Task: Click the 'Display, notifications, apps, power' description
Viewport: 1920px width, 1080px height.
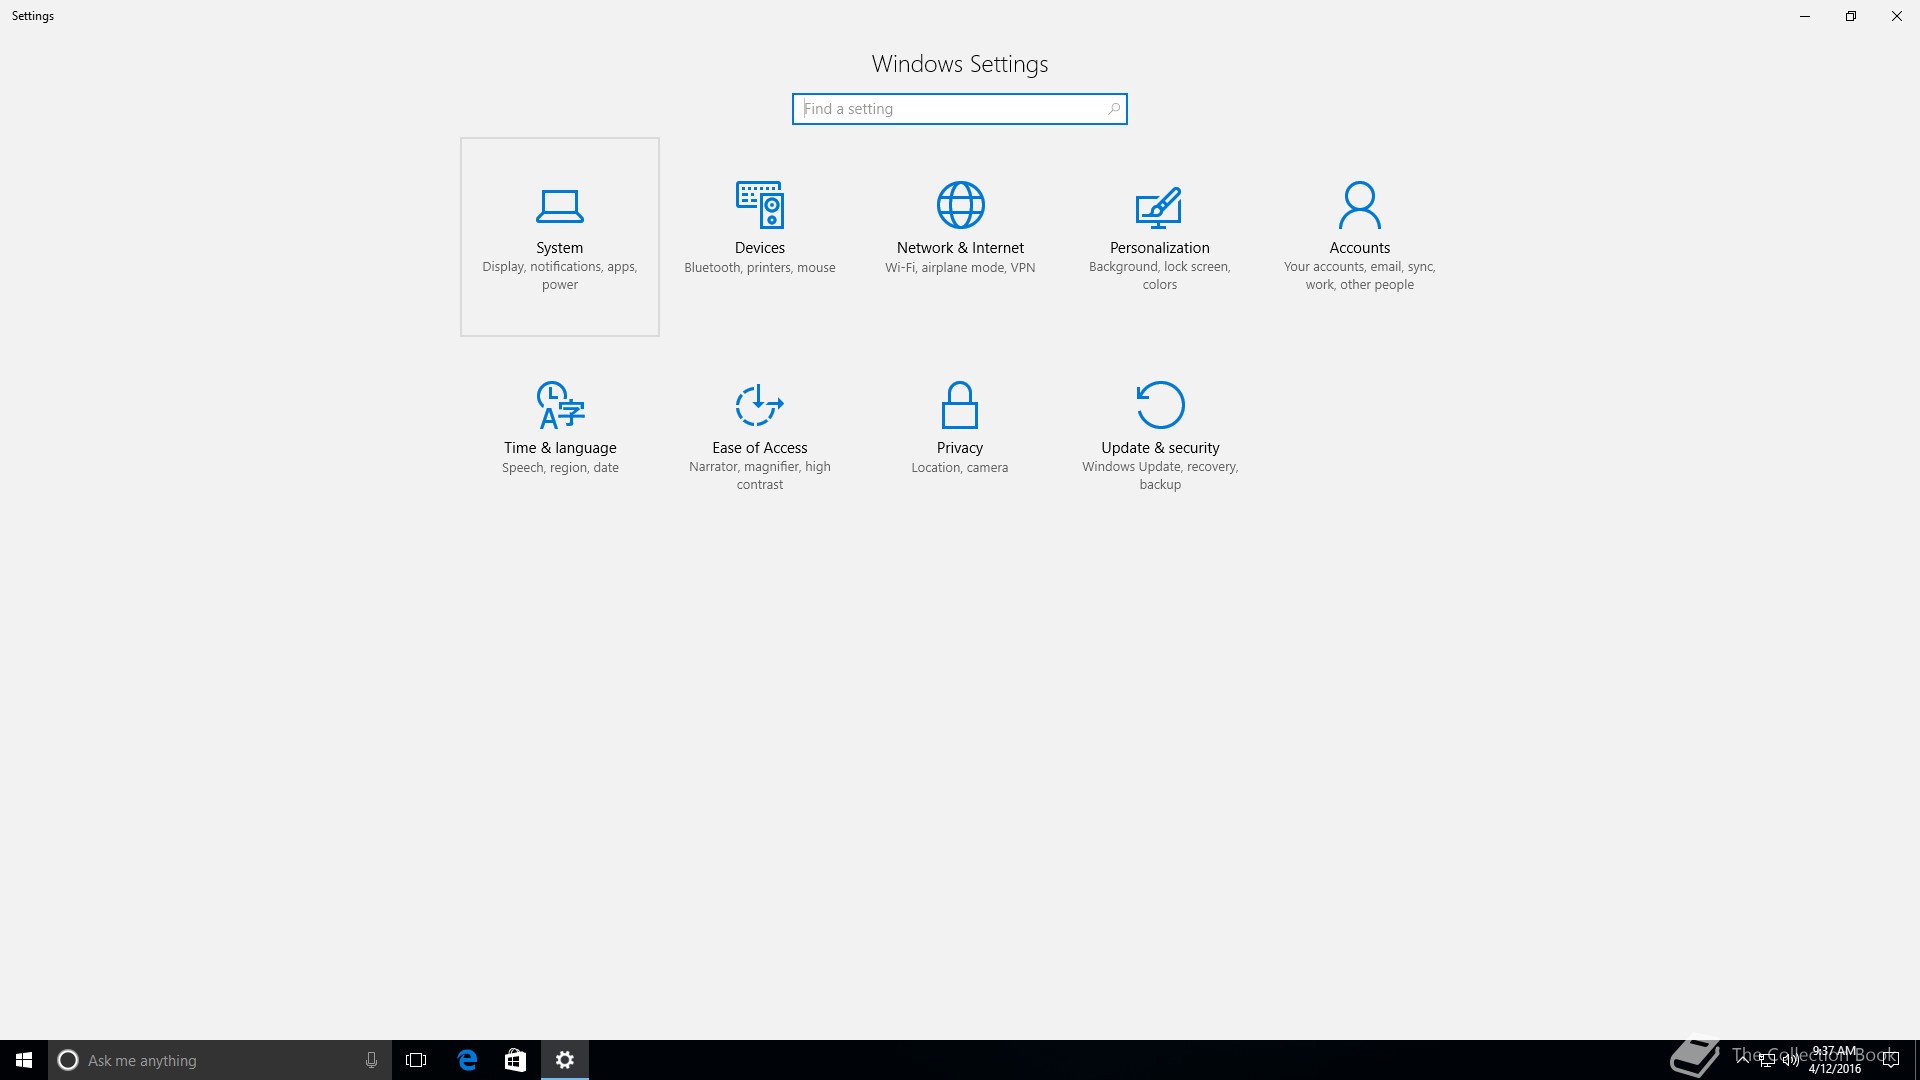Action: pyautogui.click(x=560, y=276)
